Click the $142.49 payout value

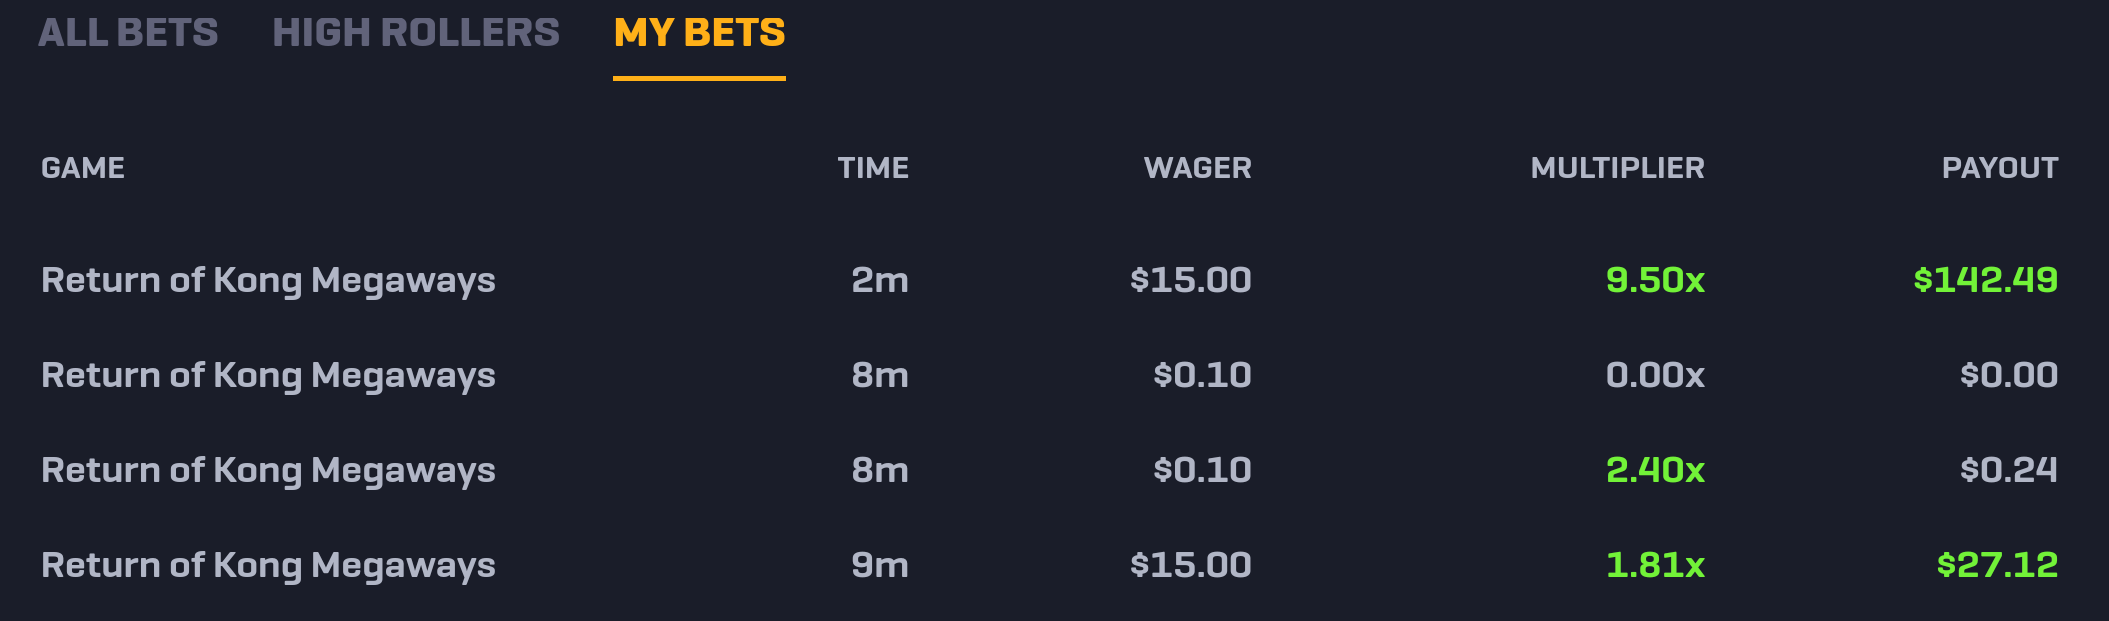(1985, 280)
